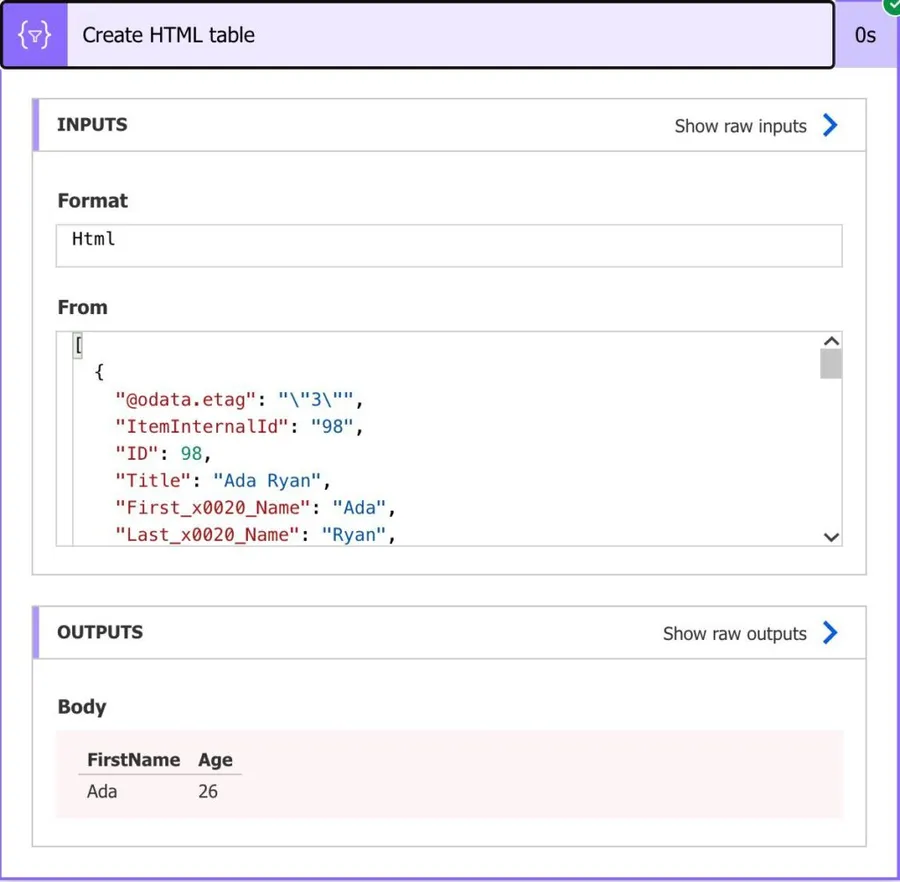The image size is (900, 882).
Task: Click the scroll down arrow in From box
Action: [x=830, y=537]
